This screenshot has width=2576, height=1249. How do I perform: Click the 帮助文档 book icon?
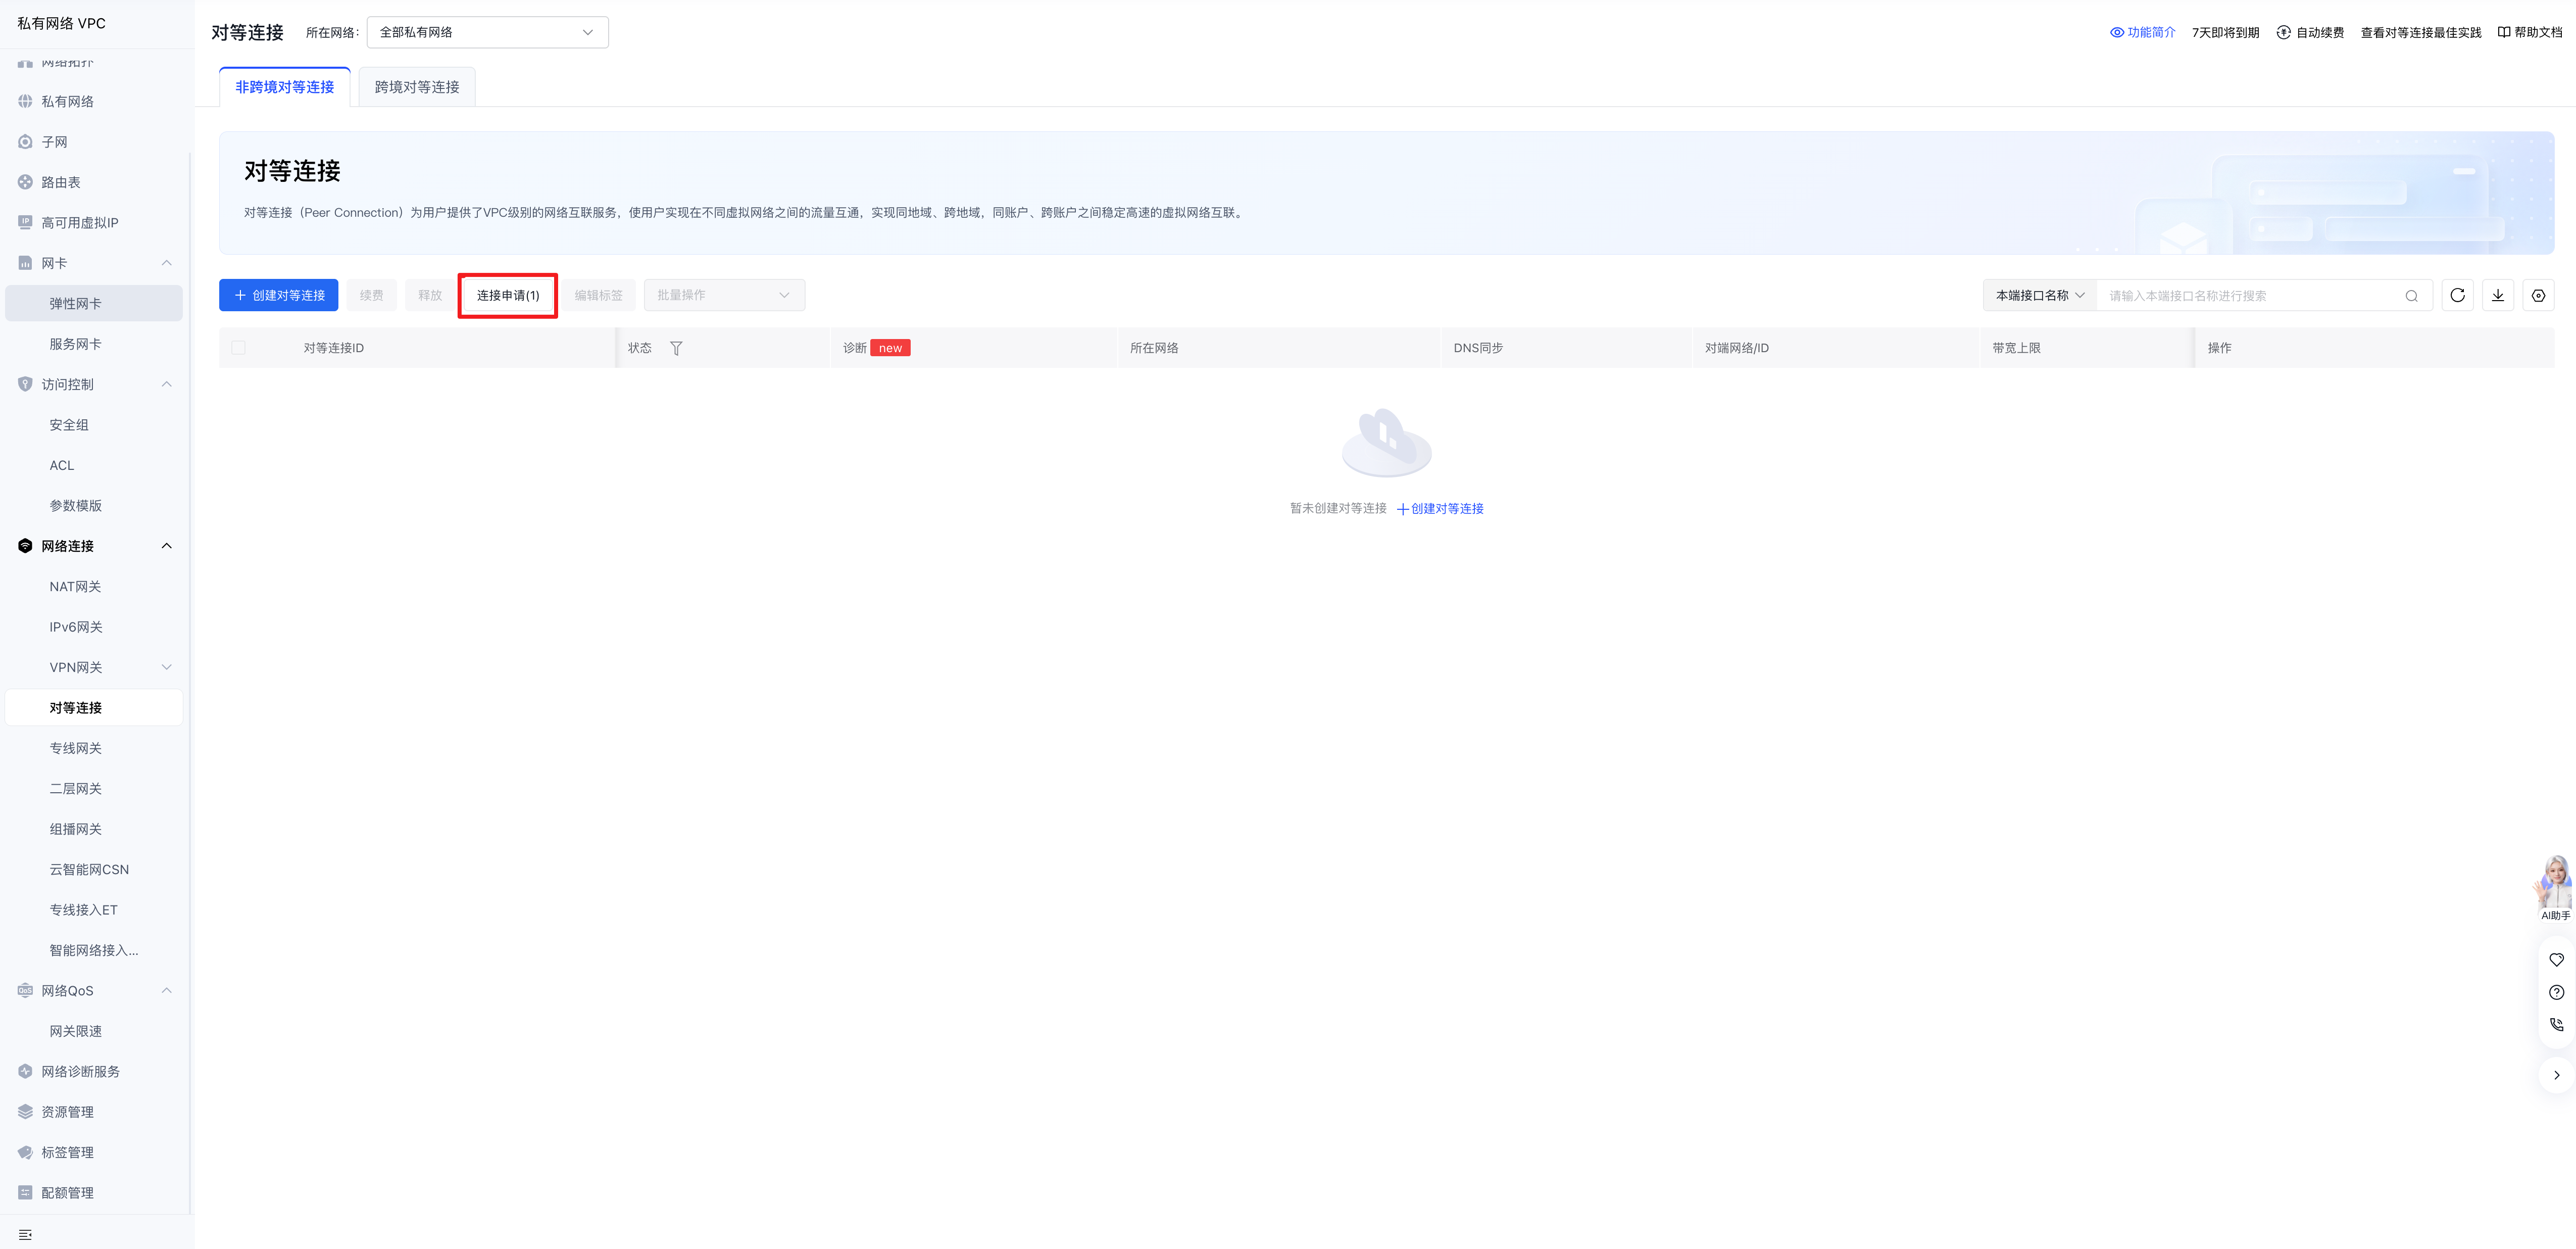tap(2504, 32)
